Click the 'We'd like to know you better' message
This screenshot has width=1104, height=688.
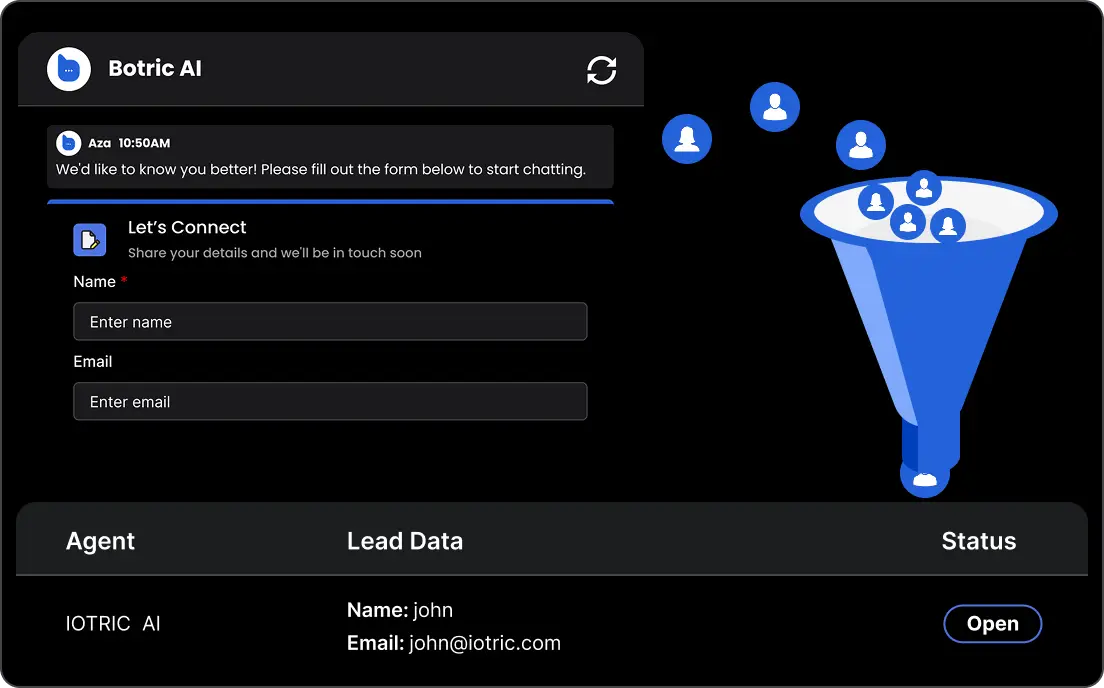click(320, 170)
